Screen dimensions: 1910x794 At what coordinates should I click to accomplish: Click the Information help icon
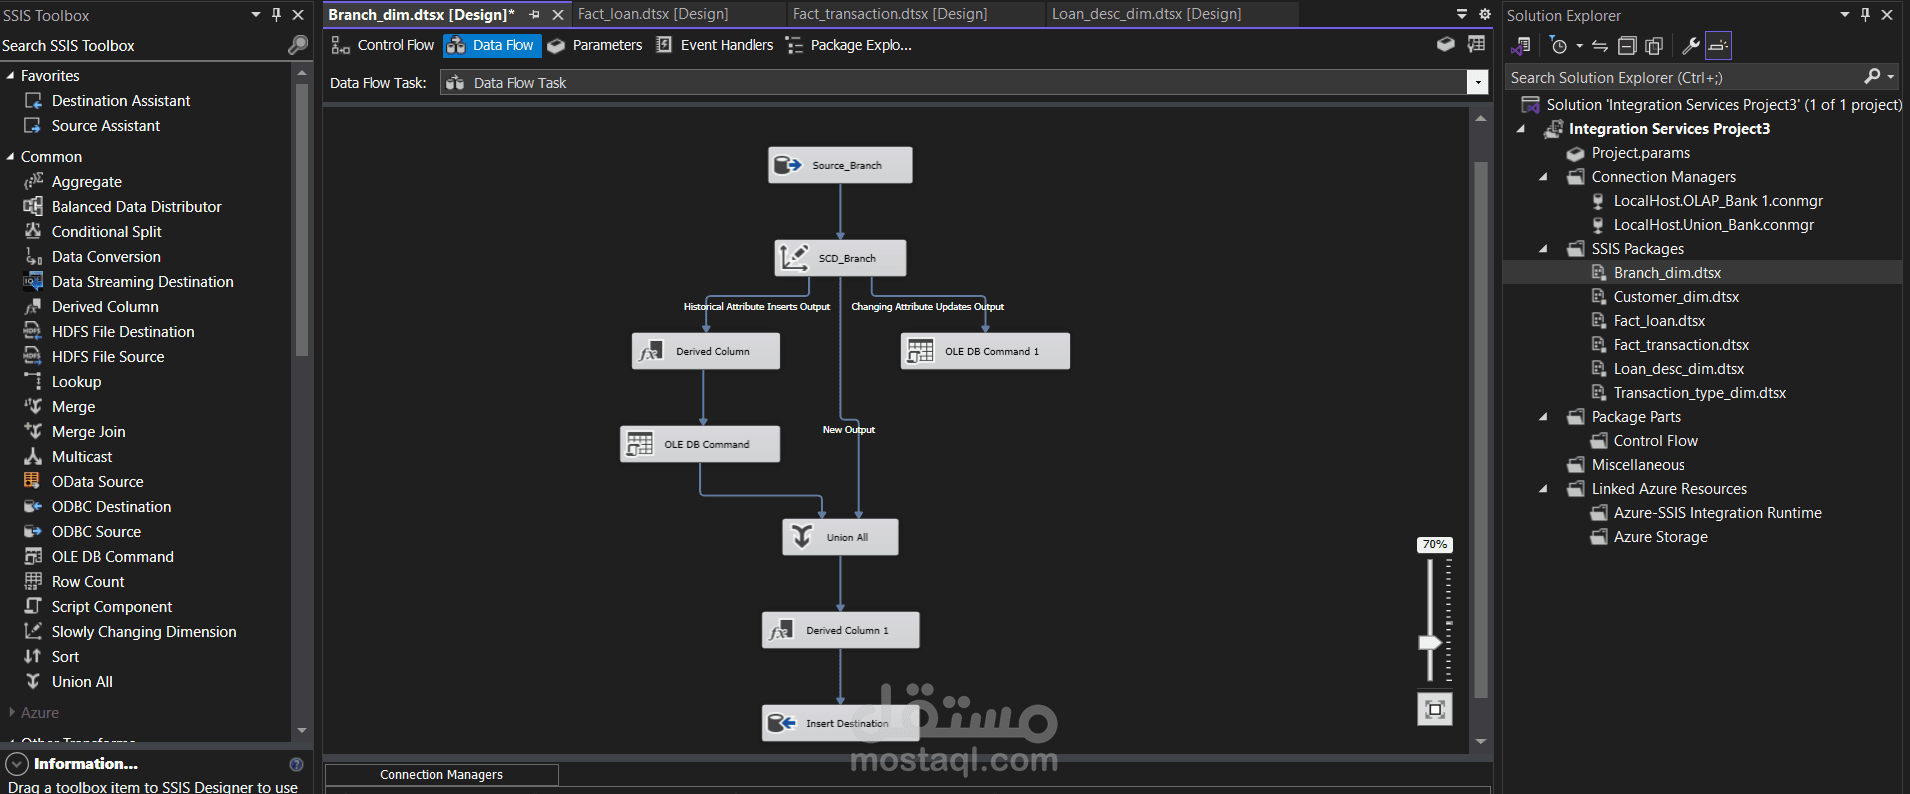point(296,764)
